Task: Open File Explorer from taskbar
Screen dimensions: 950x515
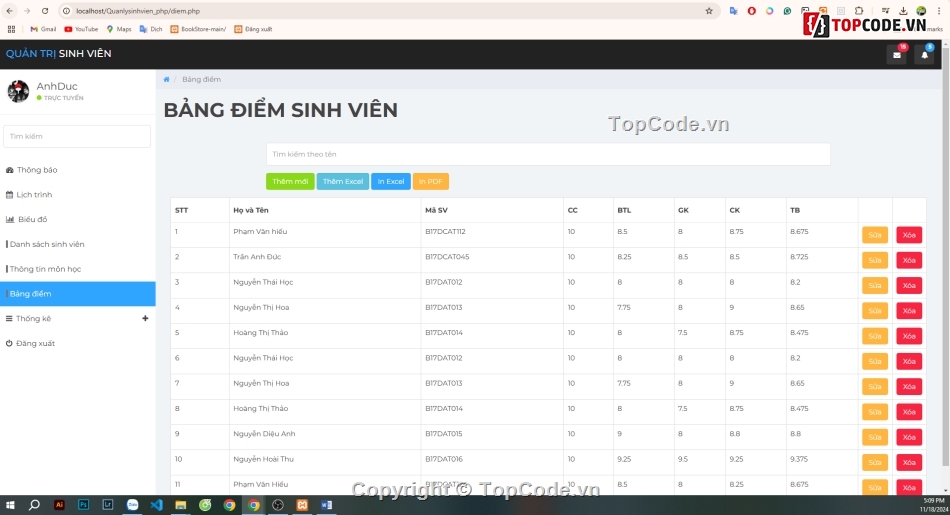Action: tap(181, 505)
